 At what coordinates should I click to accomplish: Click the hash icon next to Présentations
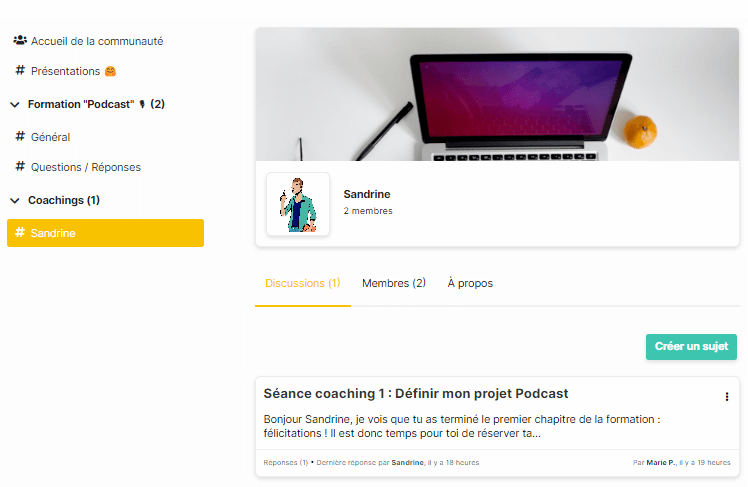click(20, 71)
